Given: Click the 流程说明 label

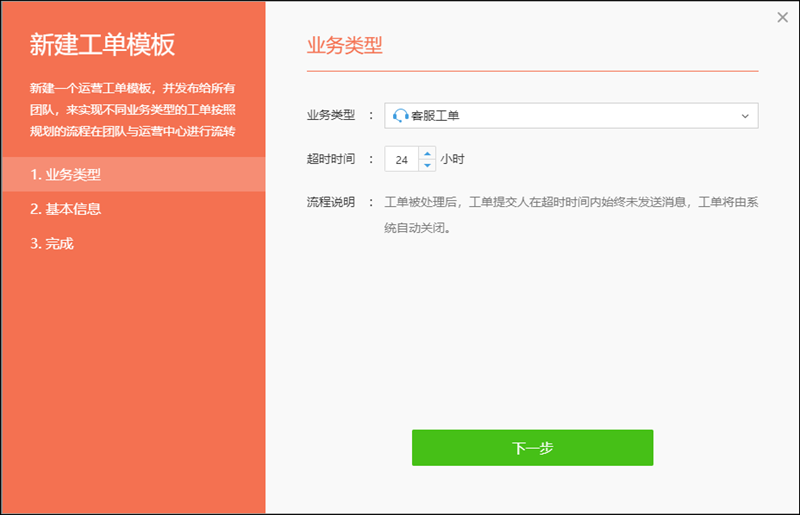Looking at the screenshot, I should pyautogui.click(x=330, y=202).
